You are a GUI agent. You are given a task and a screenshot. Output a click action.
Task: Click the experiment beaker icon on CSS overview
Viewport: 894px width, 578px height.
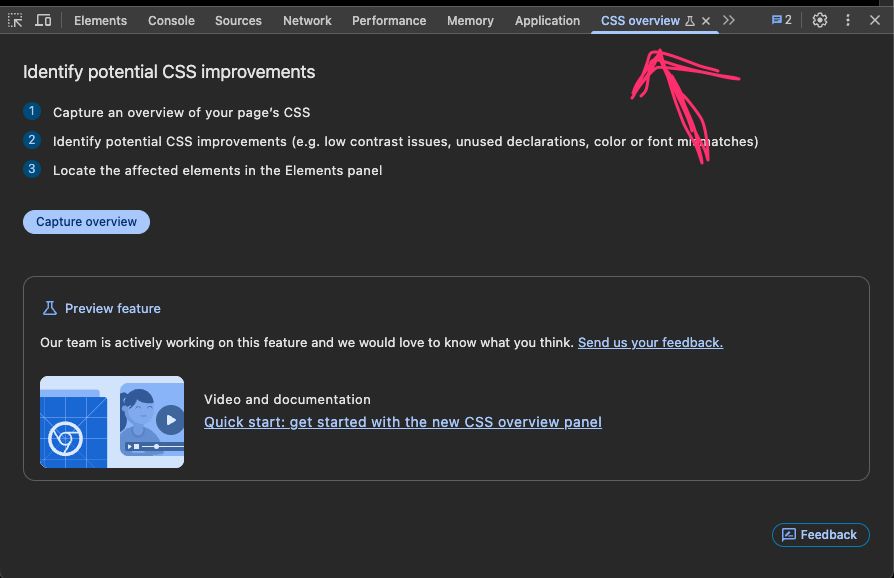[x=690, y=19]
